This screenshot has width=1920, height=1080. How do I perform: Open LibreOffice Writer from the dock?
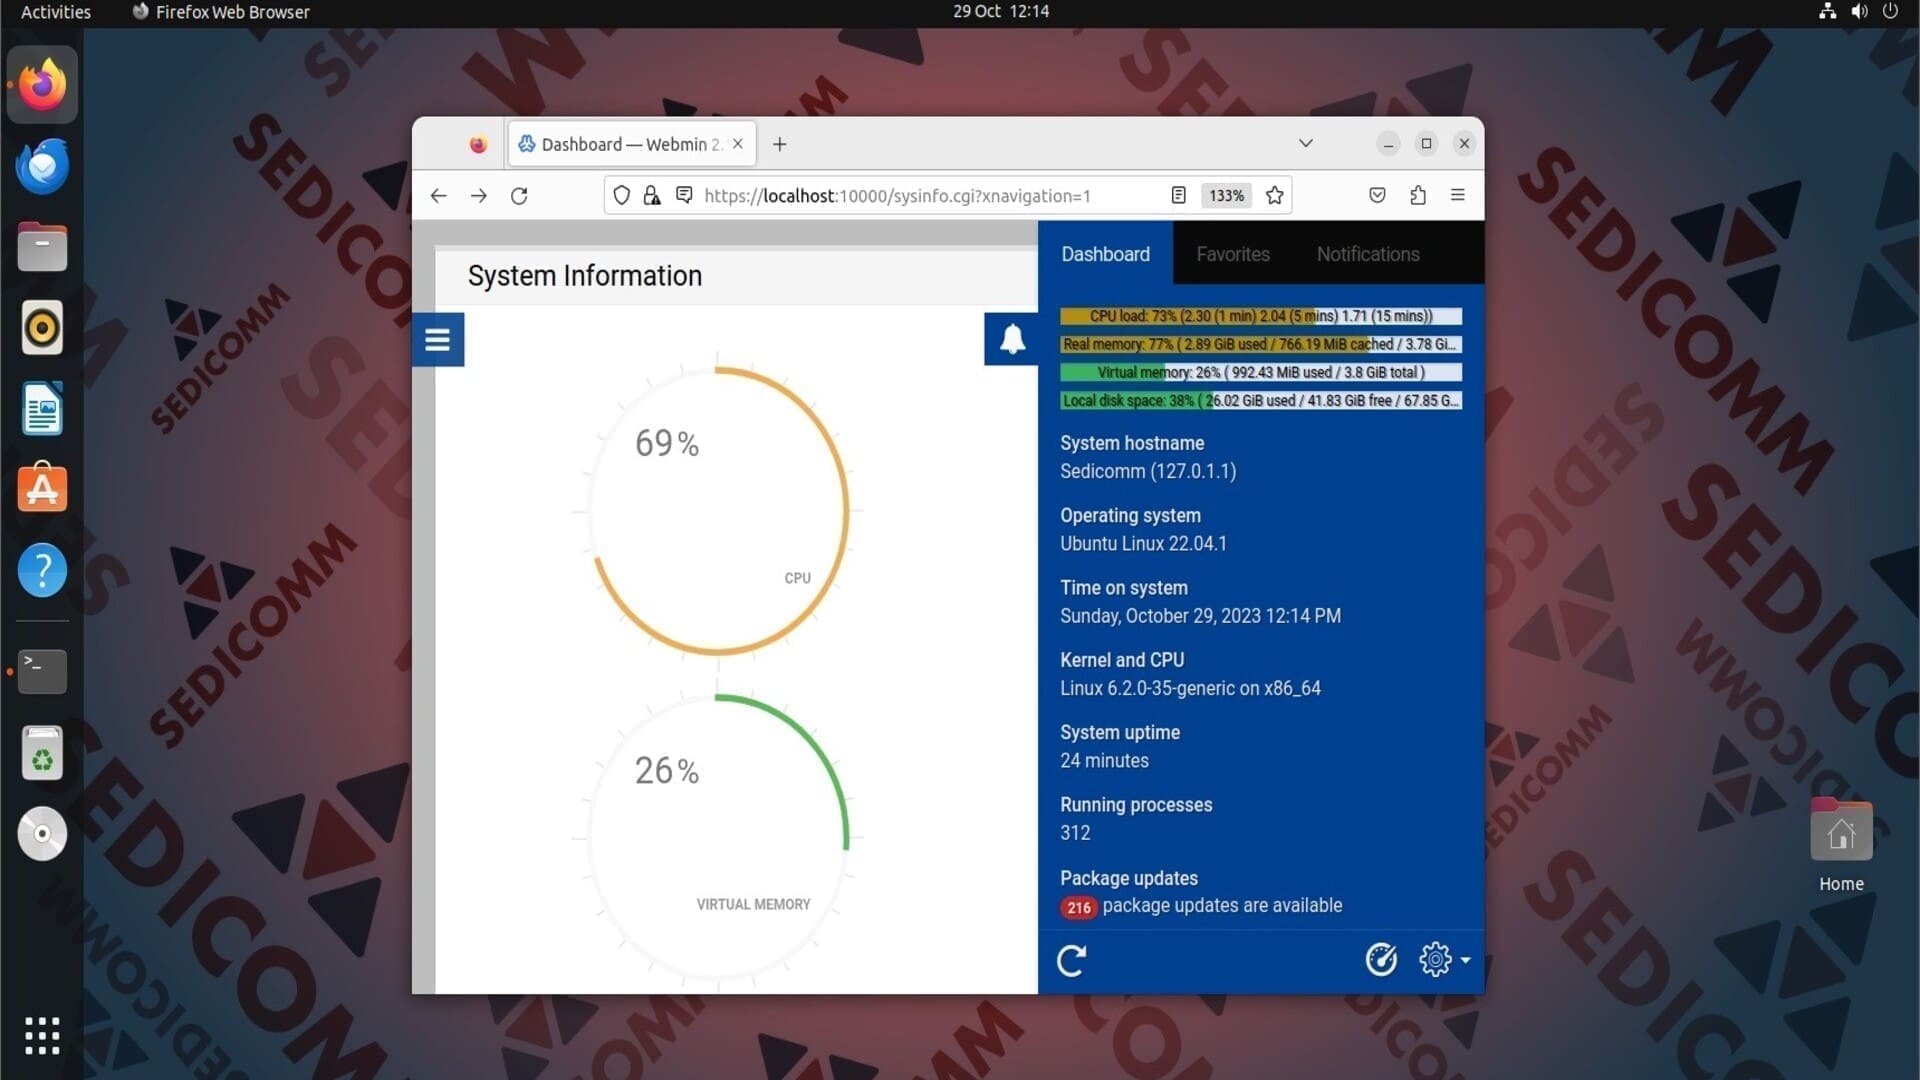(42, 409)
